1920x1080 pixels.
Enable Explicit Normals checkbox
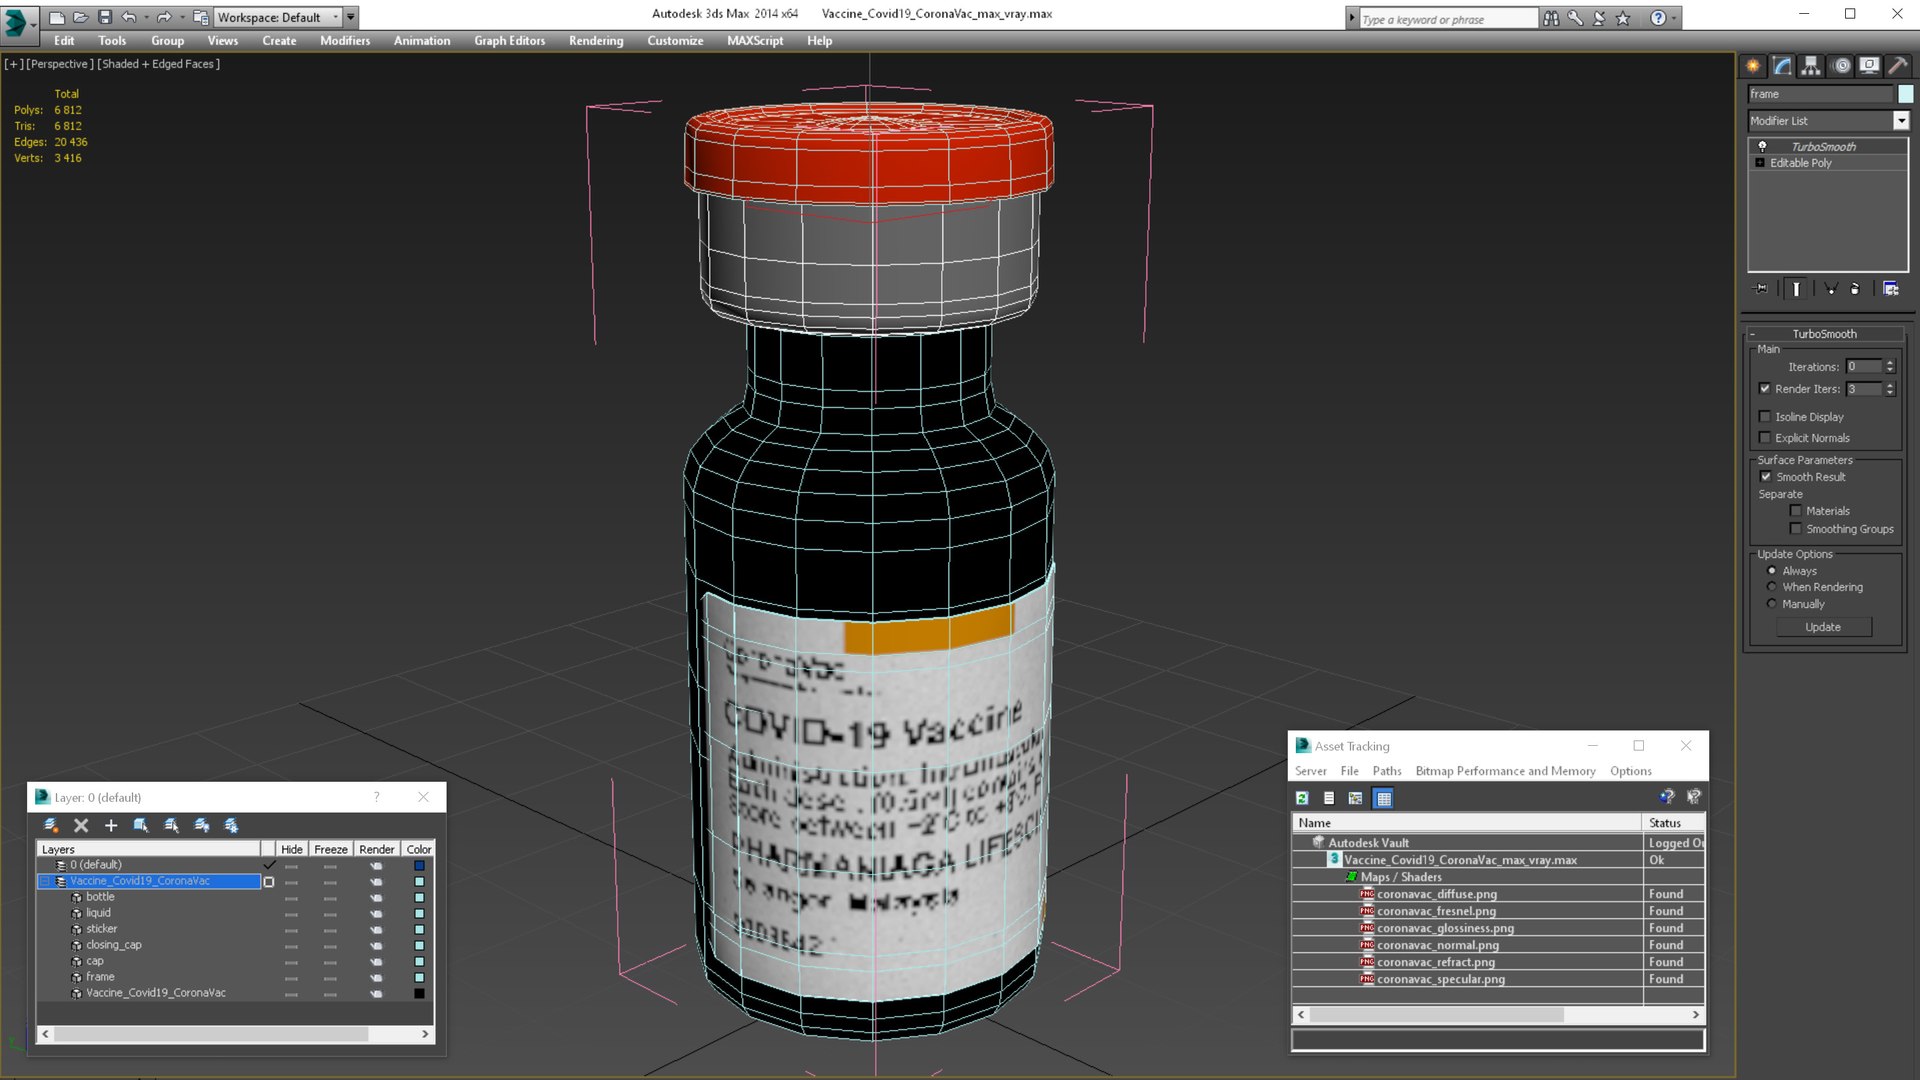click(1765, 438)
